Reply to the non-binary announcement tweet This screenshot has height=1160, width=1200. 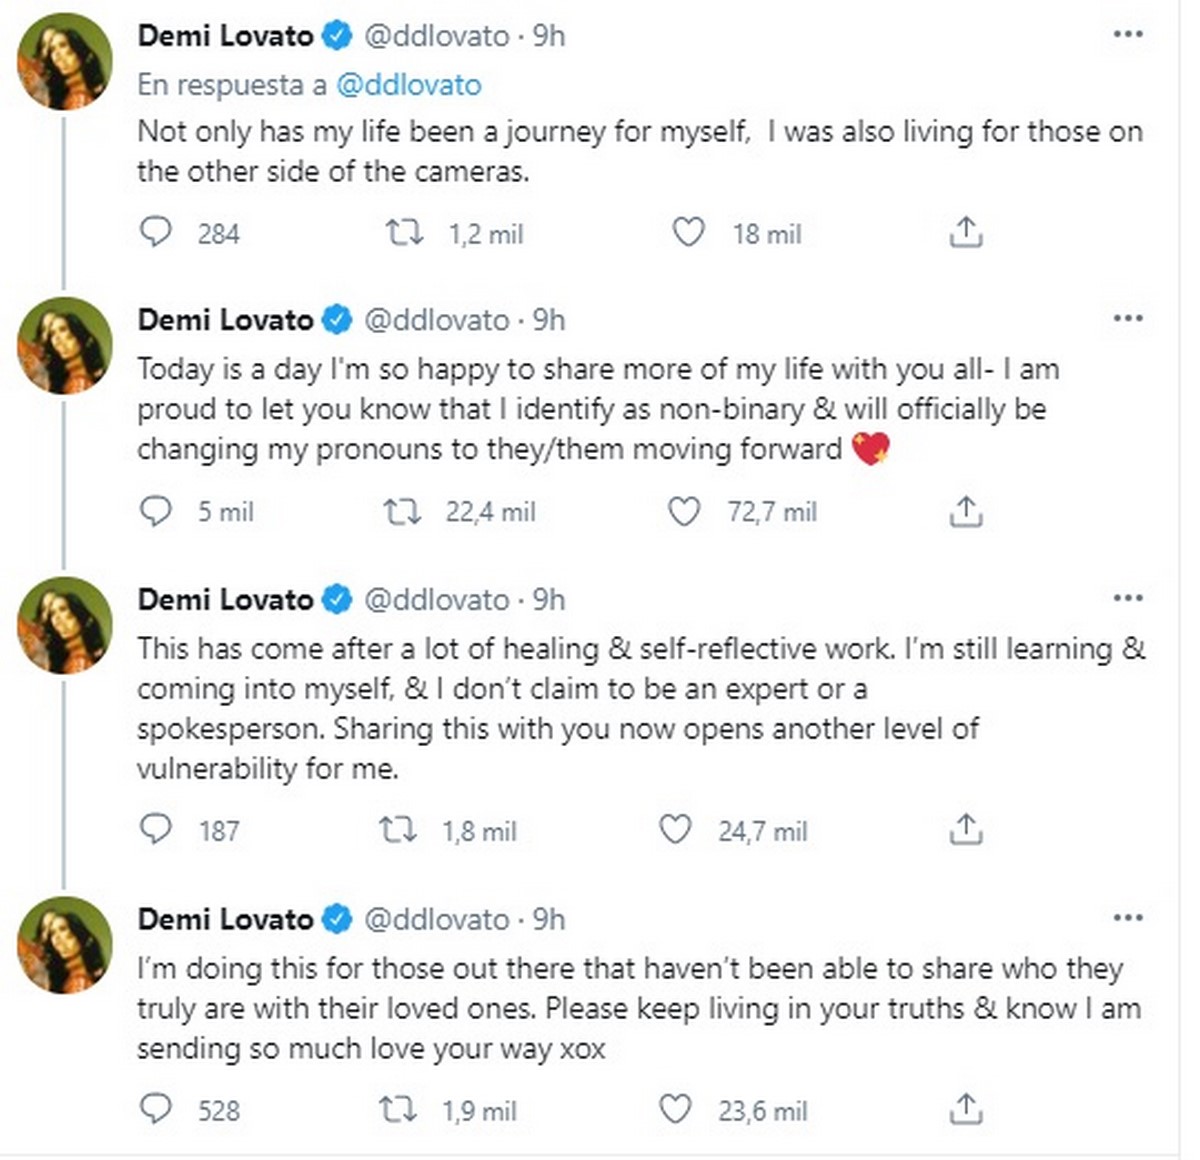(x=155, y=512)
